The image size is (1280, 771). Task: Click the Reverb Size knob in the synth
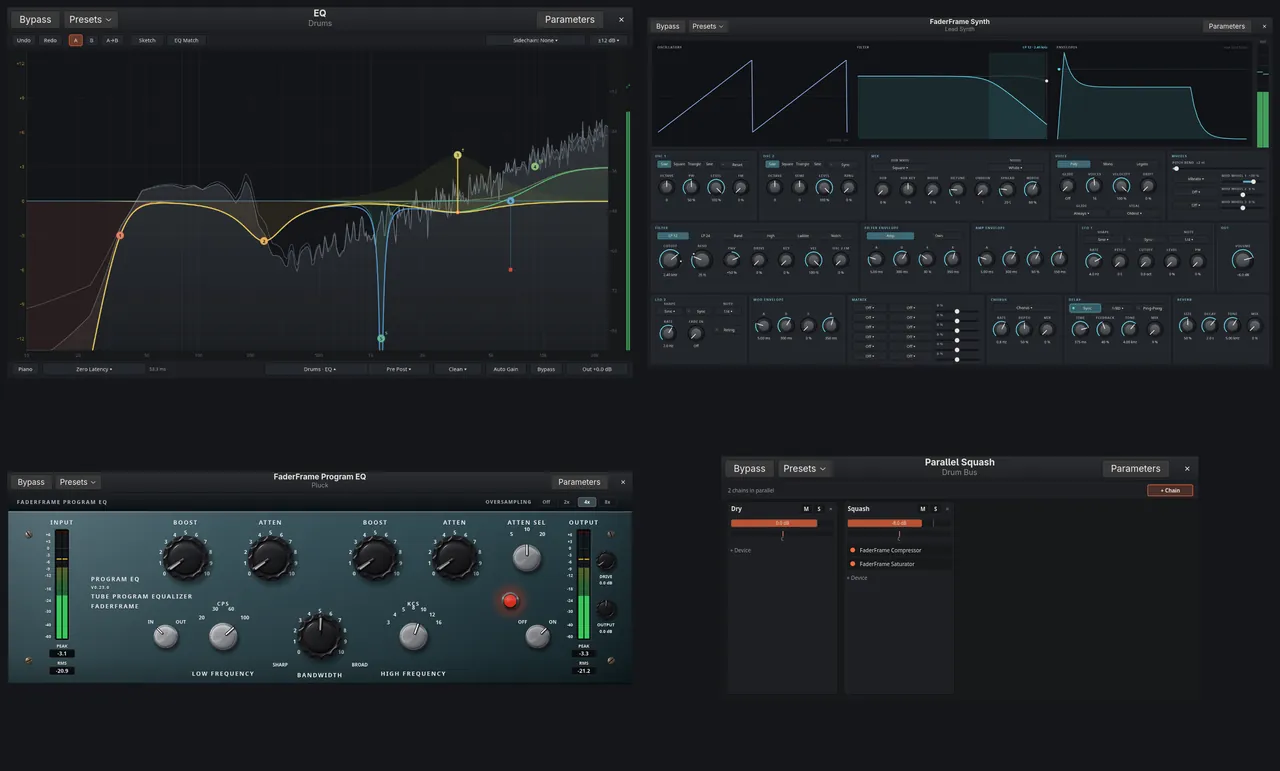pyautogui.click(x=1186, y=325)
